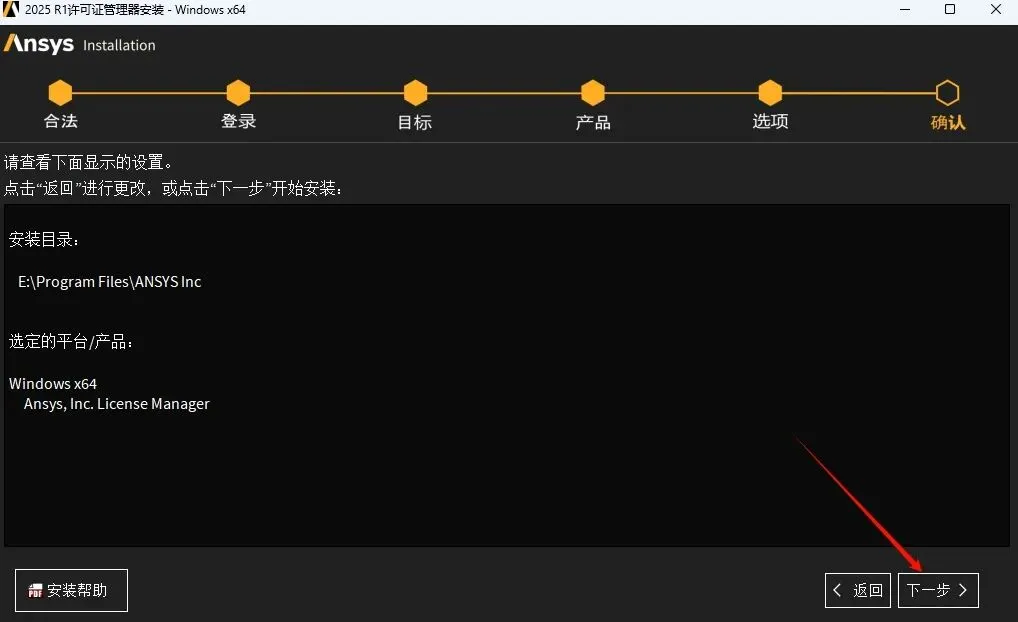
Task: Click the Ansys logo in the header
Action: 39,44
